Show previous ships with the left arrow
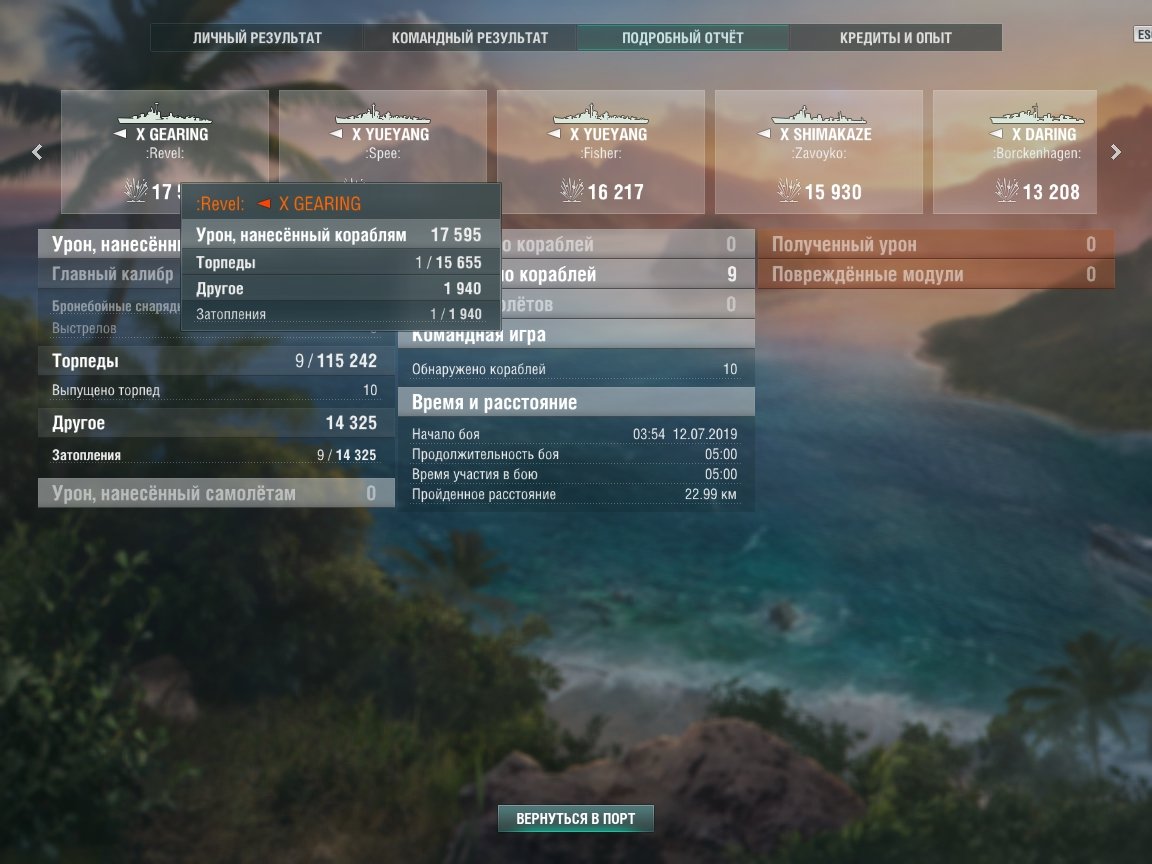The width and height of the screenshot is (1152, 864). [37, 152]
